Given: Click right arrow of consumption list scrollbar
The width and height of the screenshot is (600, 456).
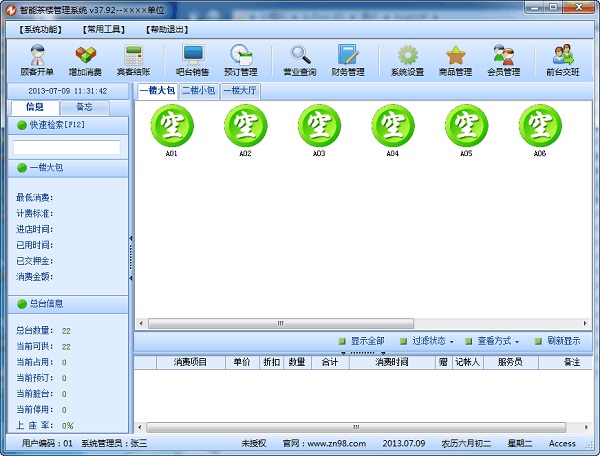Looking at the screenshot, I should click(x=586, y=427).
